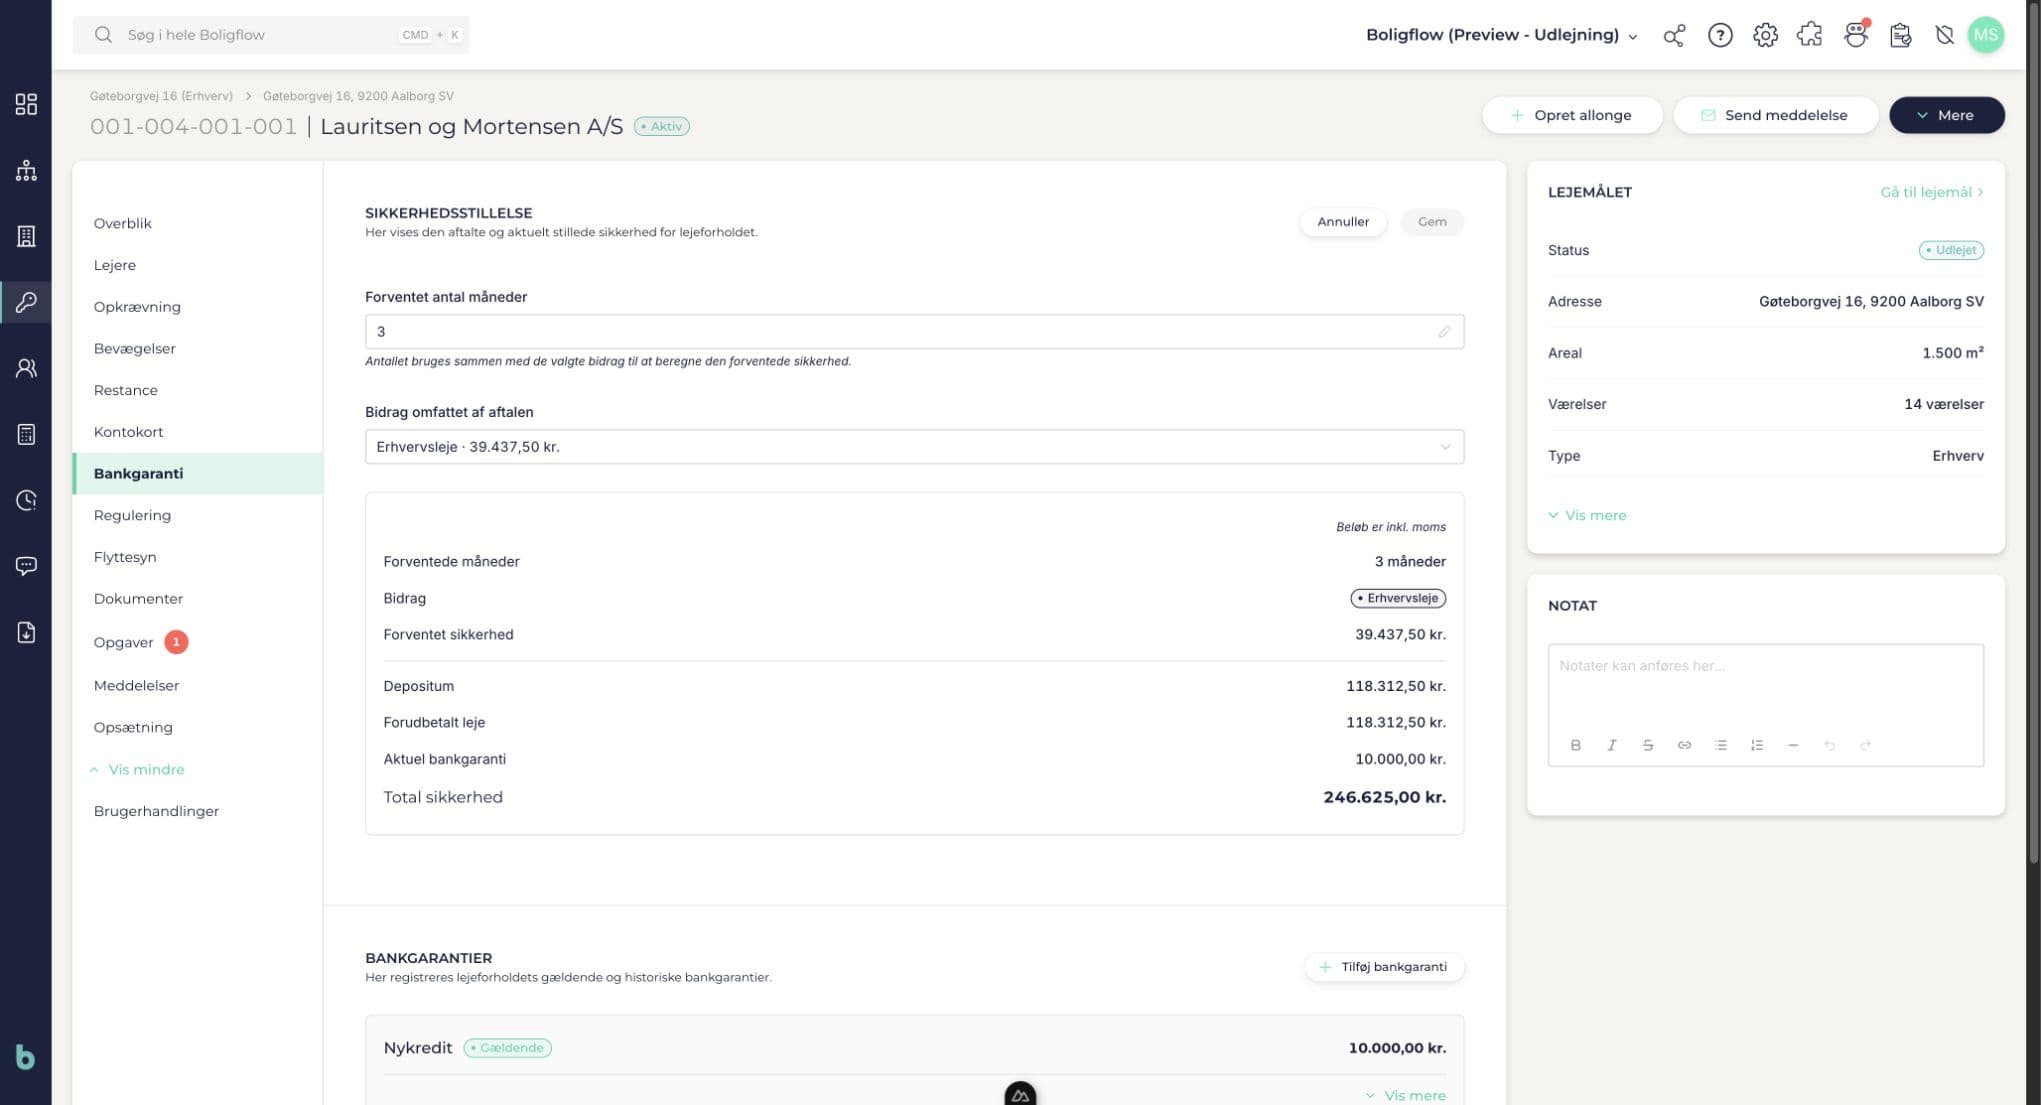Open the buildings icon in sidebar
The image size is (2041, 1105).
click(26, 236)
